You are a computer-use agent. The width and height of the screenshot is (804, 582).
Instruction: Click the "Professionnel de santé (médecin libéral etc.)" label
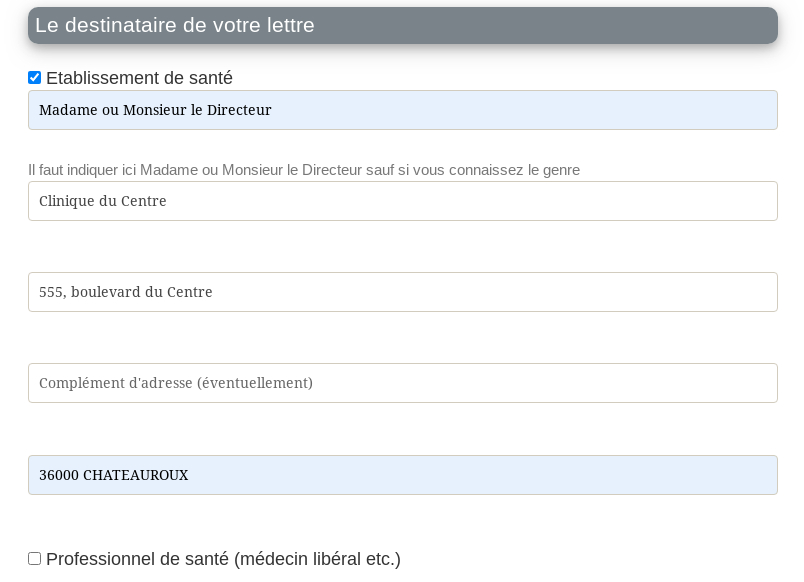223,559
